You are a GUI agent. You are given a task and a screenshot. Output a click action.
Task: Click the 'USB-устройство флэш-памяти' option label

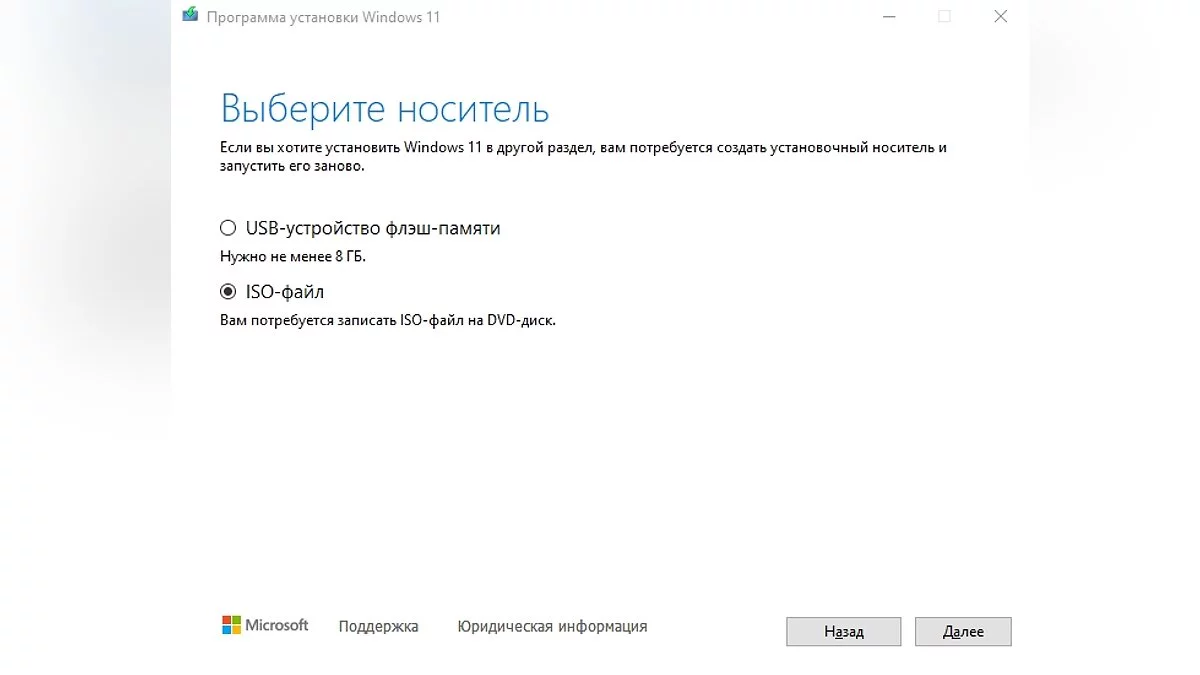click(x=373, y=228)
